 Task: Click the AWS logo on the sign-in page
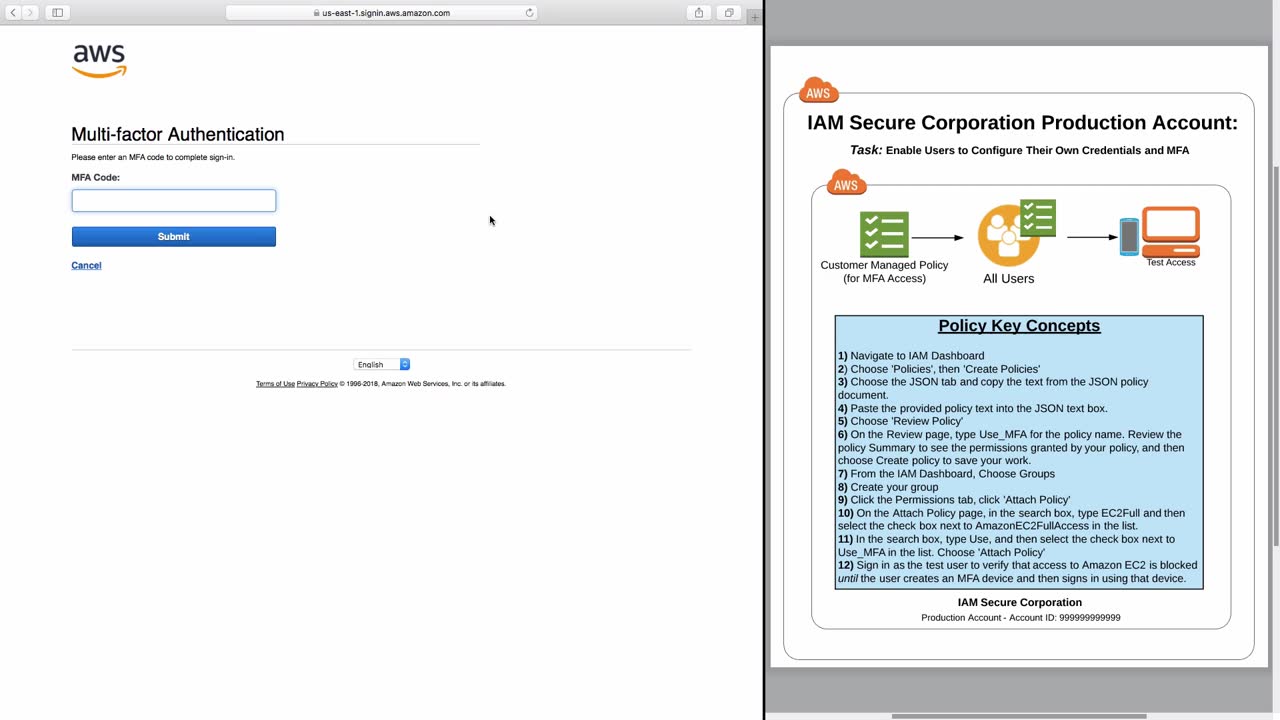click(x=100, y=61)
